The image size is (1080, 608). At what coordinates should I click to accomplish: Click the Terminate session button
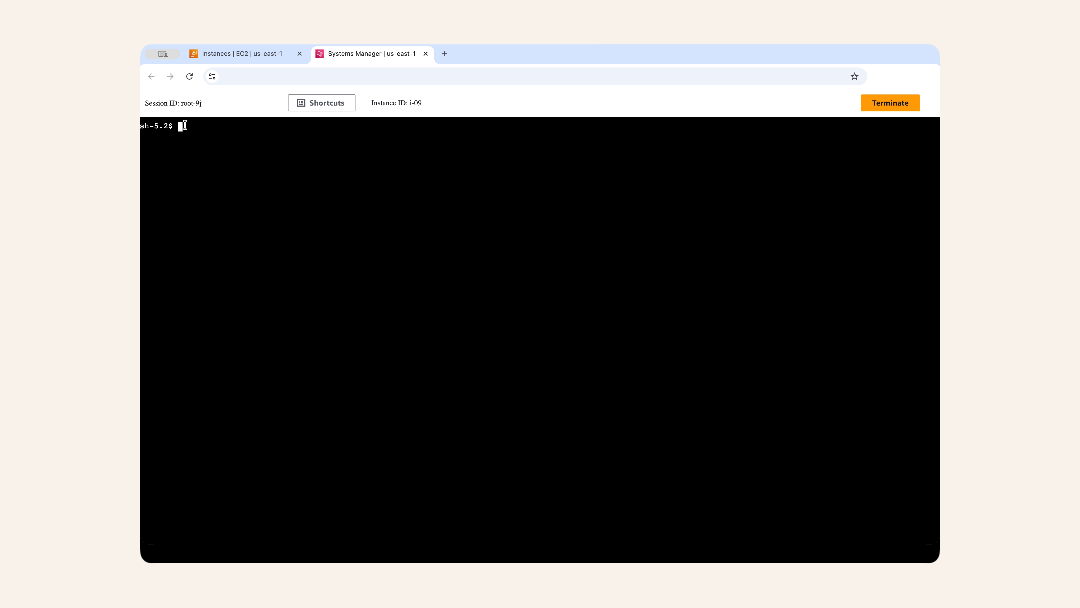click(x=890, y=102)
